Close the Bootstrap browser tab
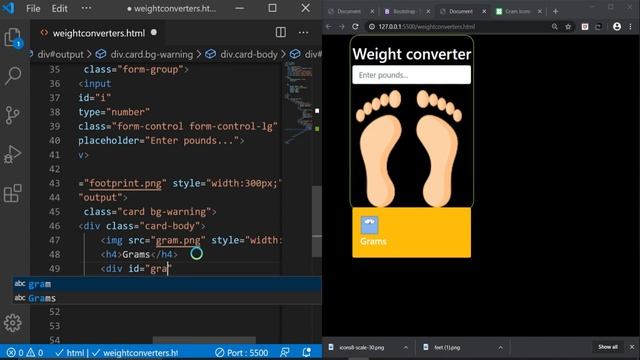 tap(428, 11)
